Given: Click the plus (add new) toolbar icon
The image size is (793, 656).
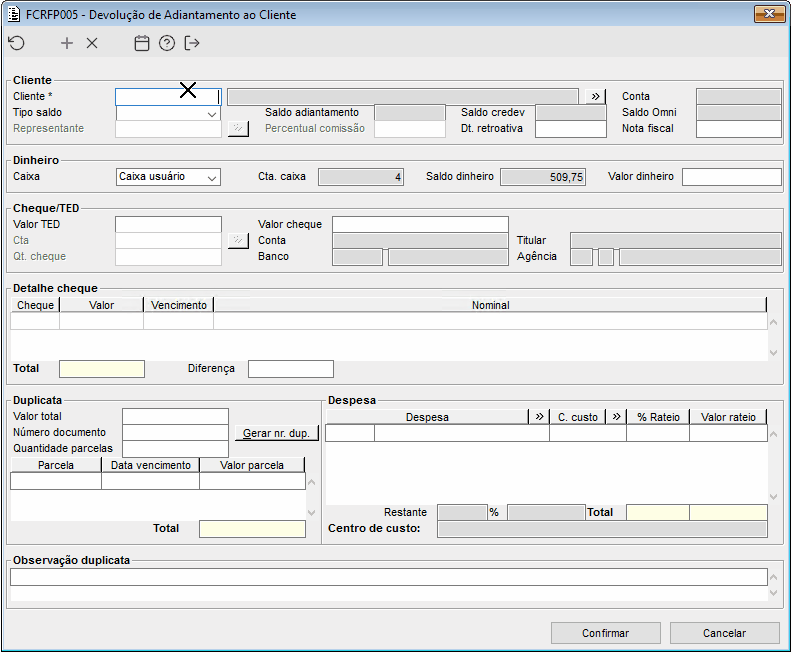Looking at the screenshot, I should (x=67, y=43).
